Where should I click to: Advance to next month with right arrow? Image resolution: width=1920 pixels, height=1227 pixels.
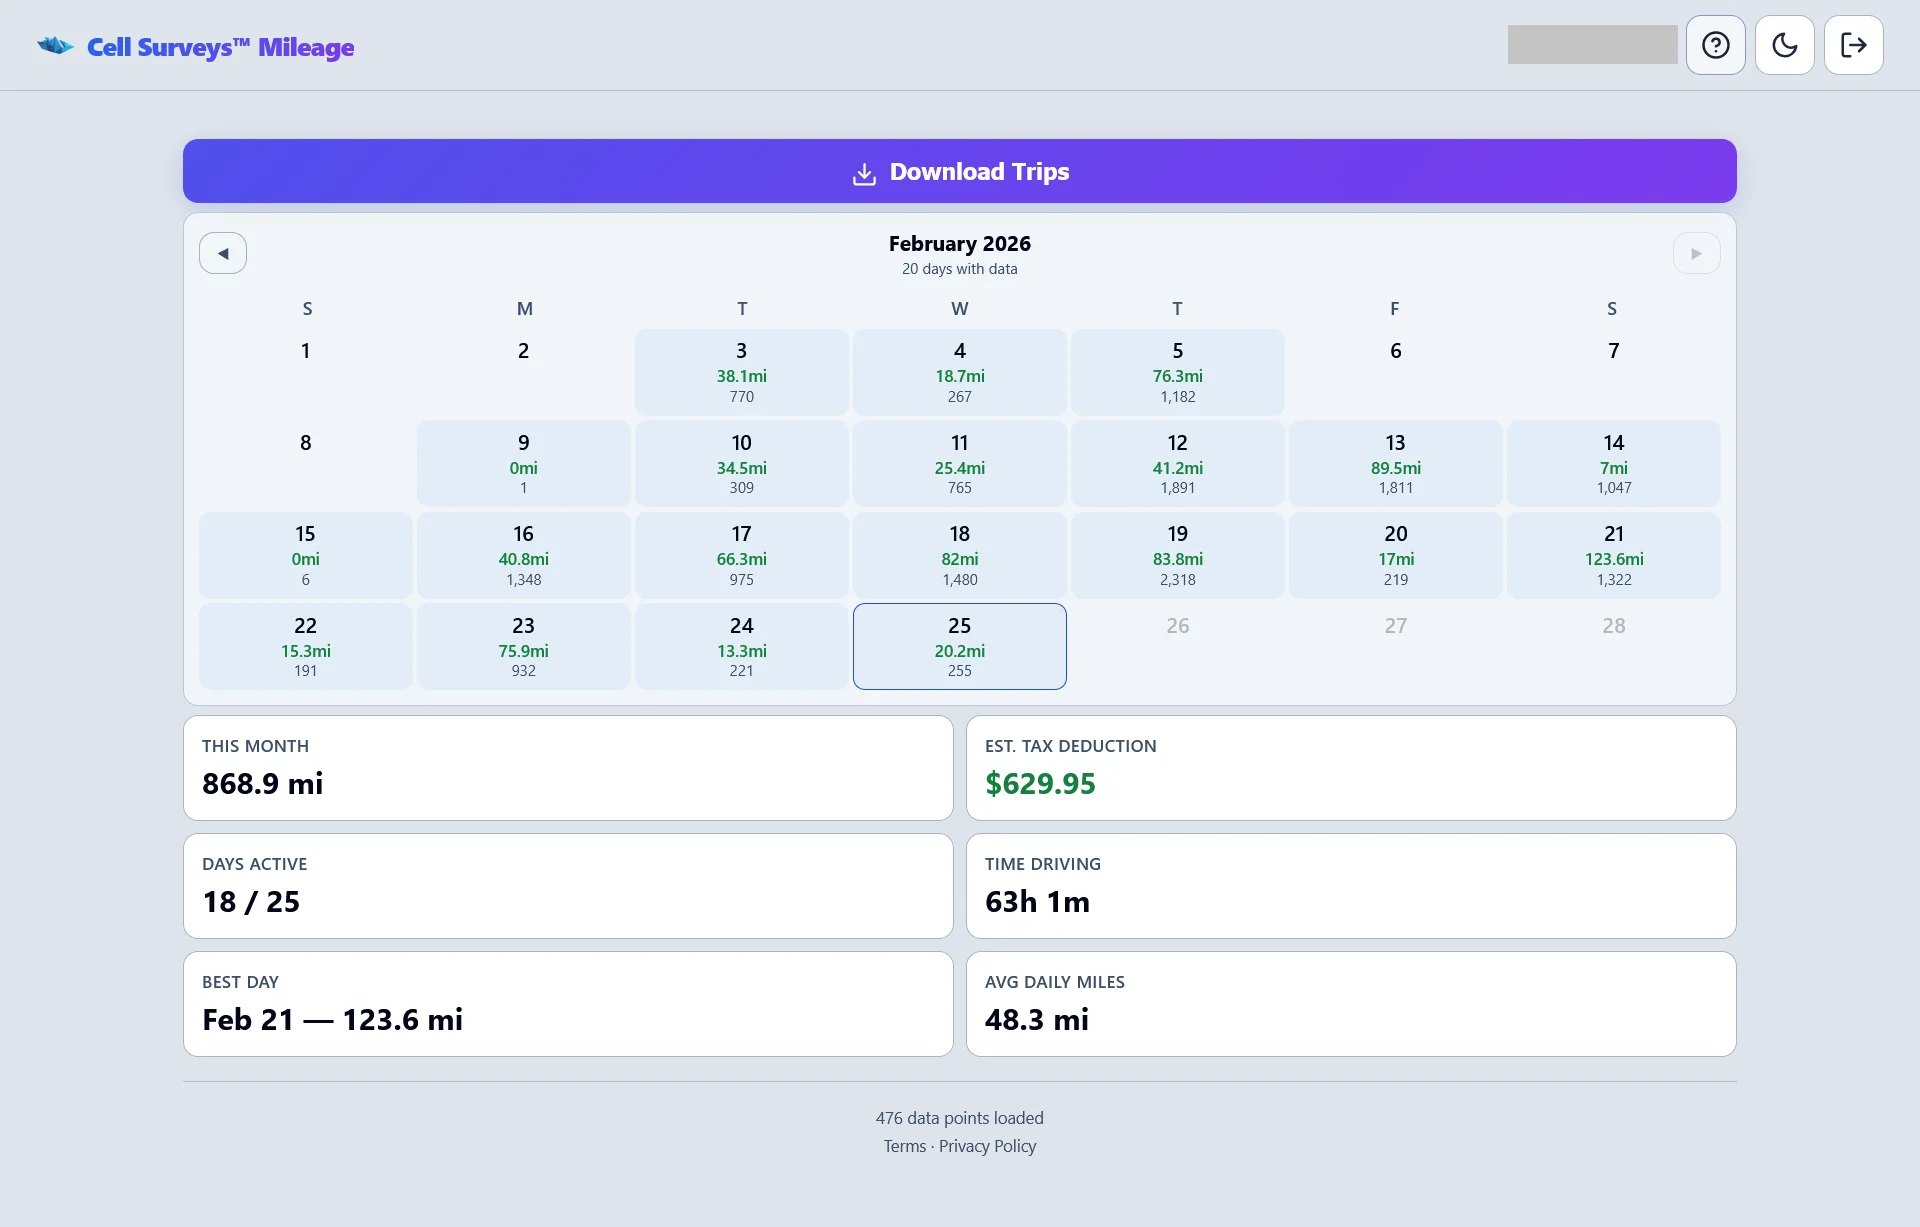[1696, 253]
